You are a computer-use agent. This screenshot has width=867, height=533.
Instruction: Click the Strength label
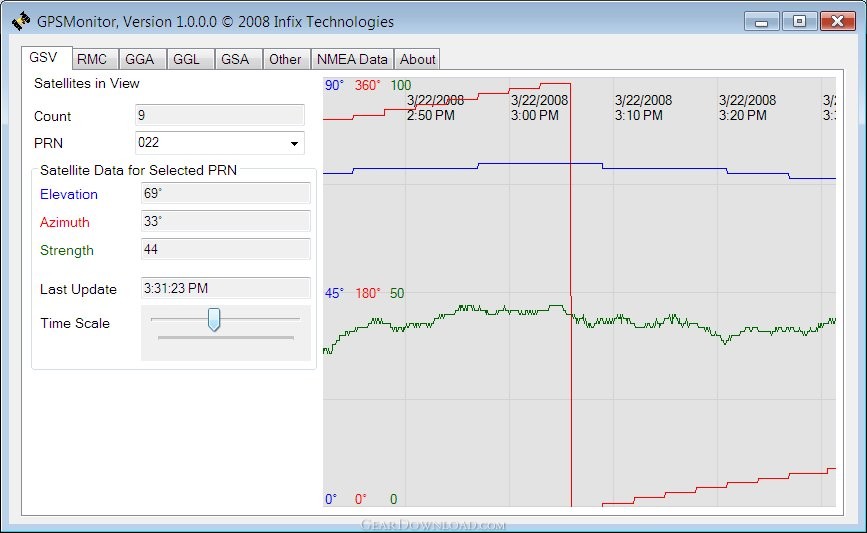click(x=67, y=250)
